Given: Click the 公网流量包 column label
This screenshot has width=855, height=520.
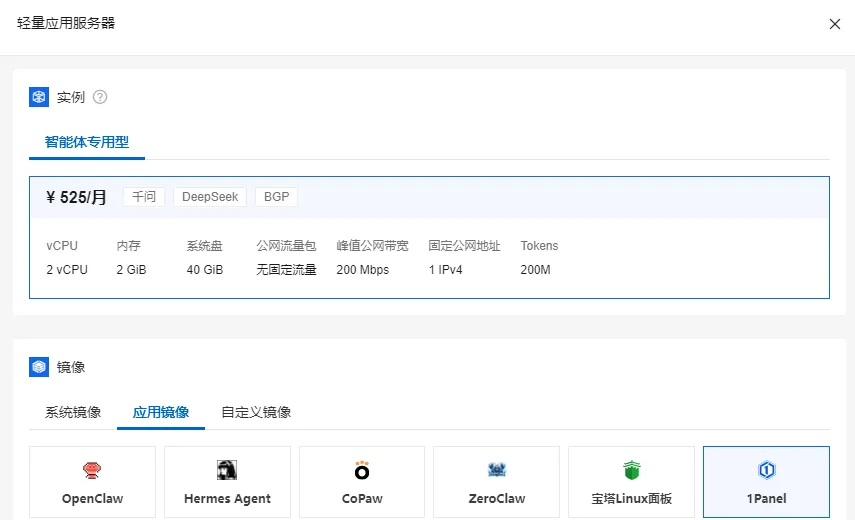Looking at the screenshot, I should 286,246.
